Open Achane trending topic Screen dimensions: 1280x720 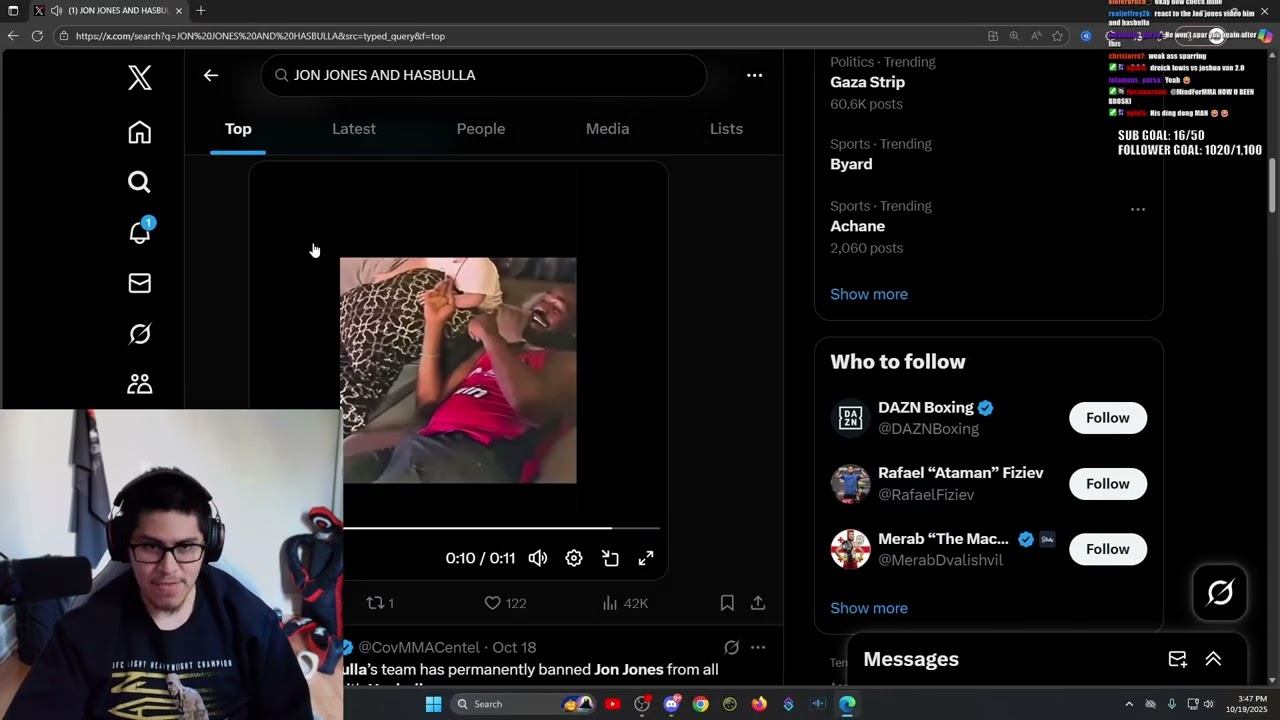pos(858,226)
